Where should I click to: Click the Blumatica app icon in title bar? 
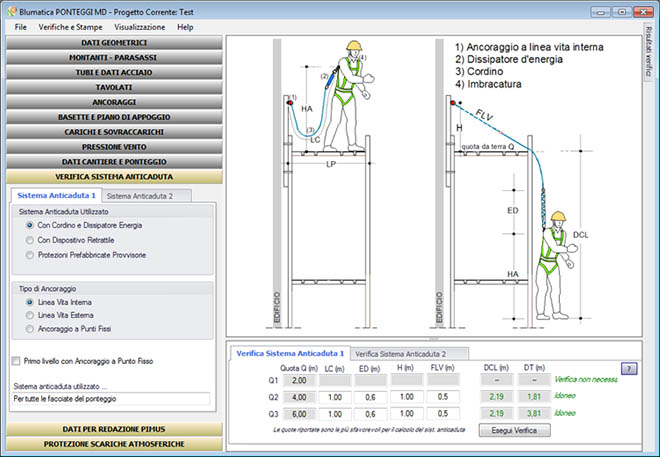pos(12,10)
